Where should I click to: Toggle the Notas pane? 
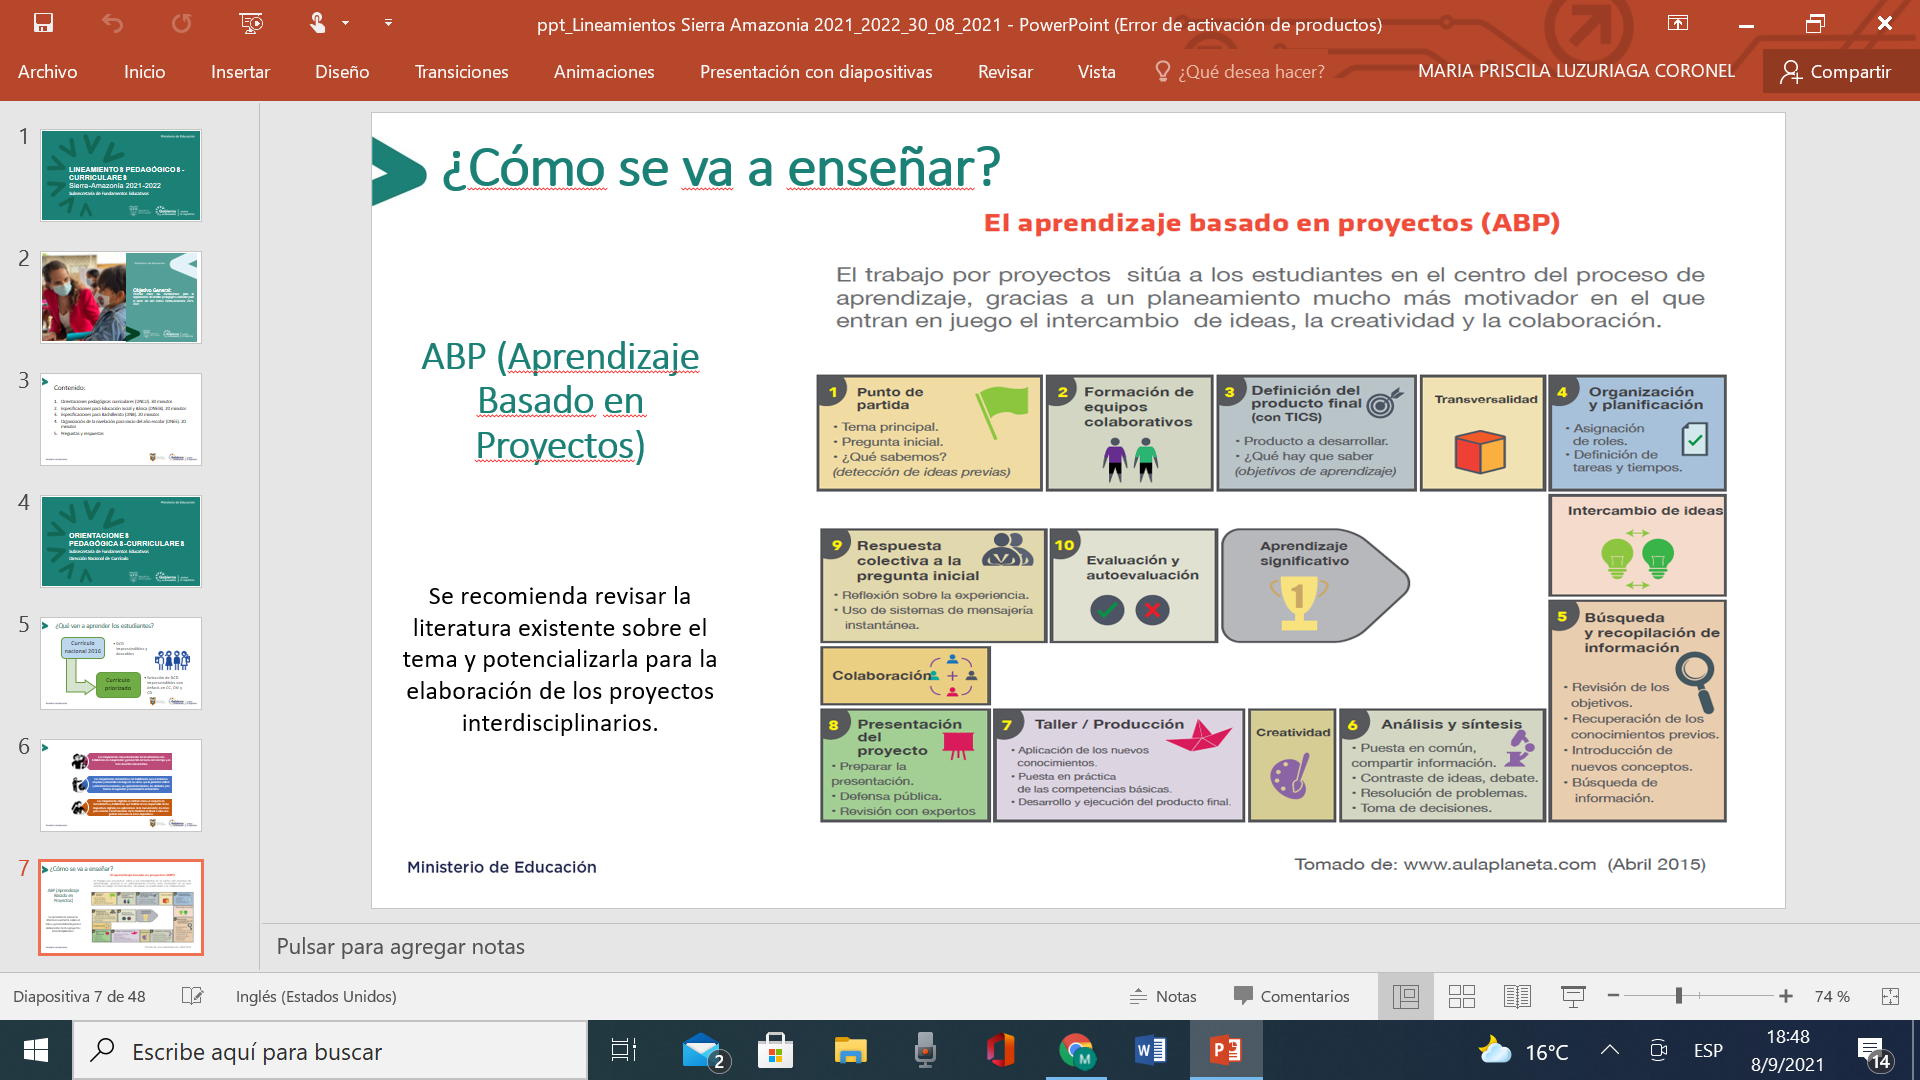1163,996
